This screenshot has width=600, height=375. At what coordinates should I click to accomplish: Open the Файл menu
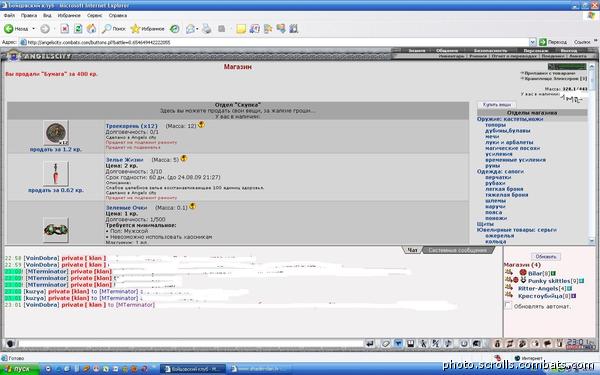click(x=10, y=16)
